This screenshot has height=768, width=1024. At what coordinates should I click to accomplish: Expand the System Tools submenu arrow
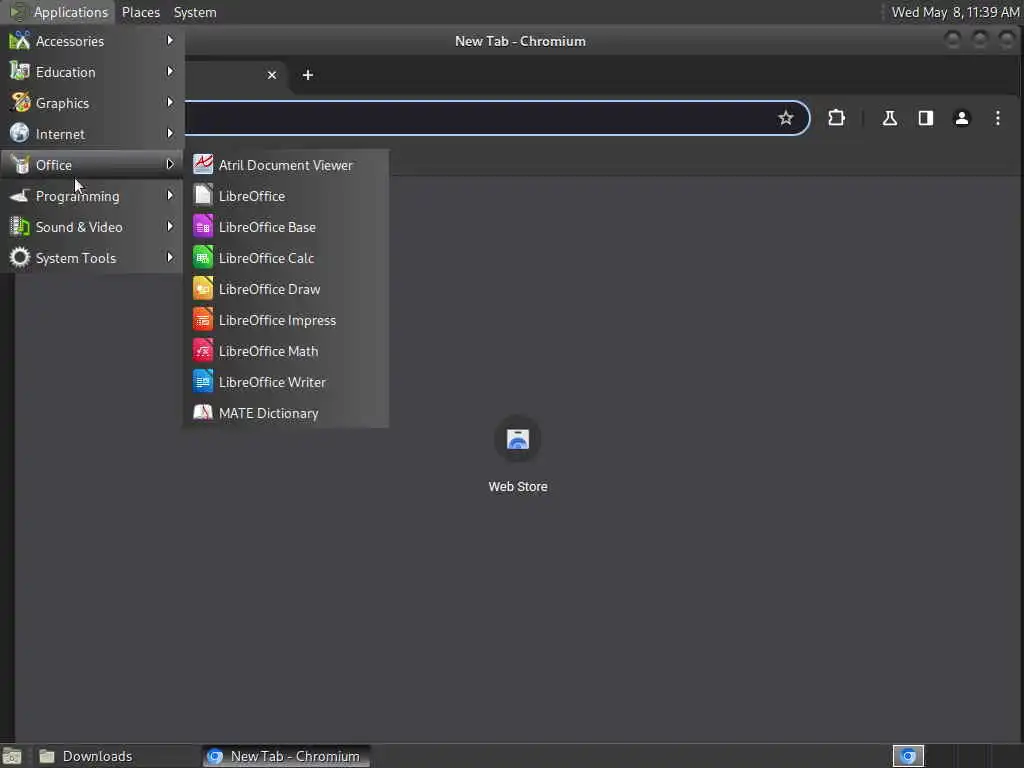(x=170, y=257)
